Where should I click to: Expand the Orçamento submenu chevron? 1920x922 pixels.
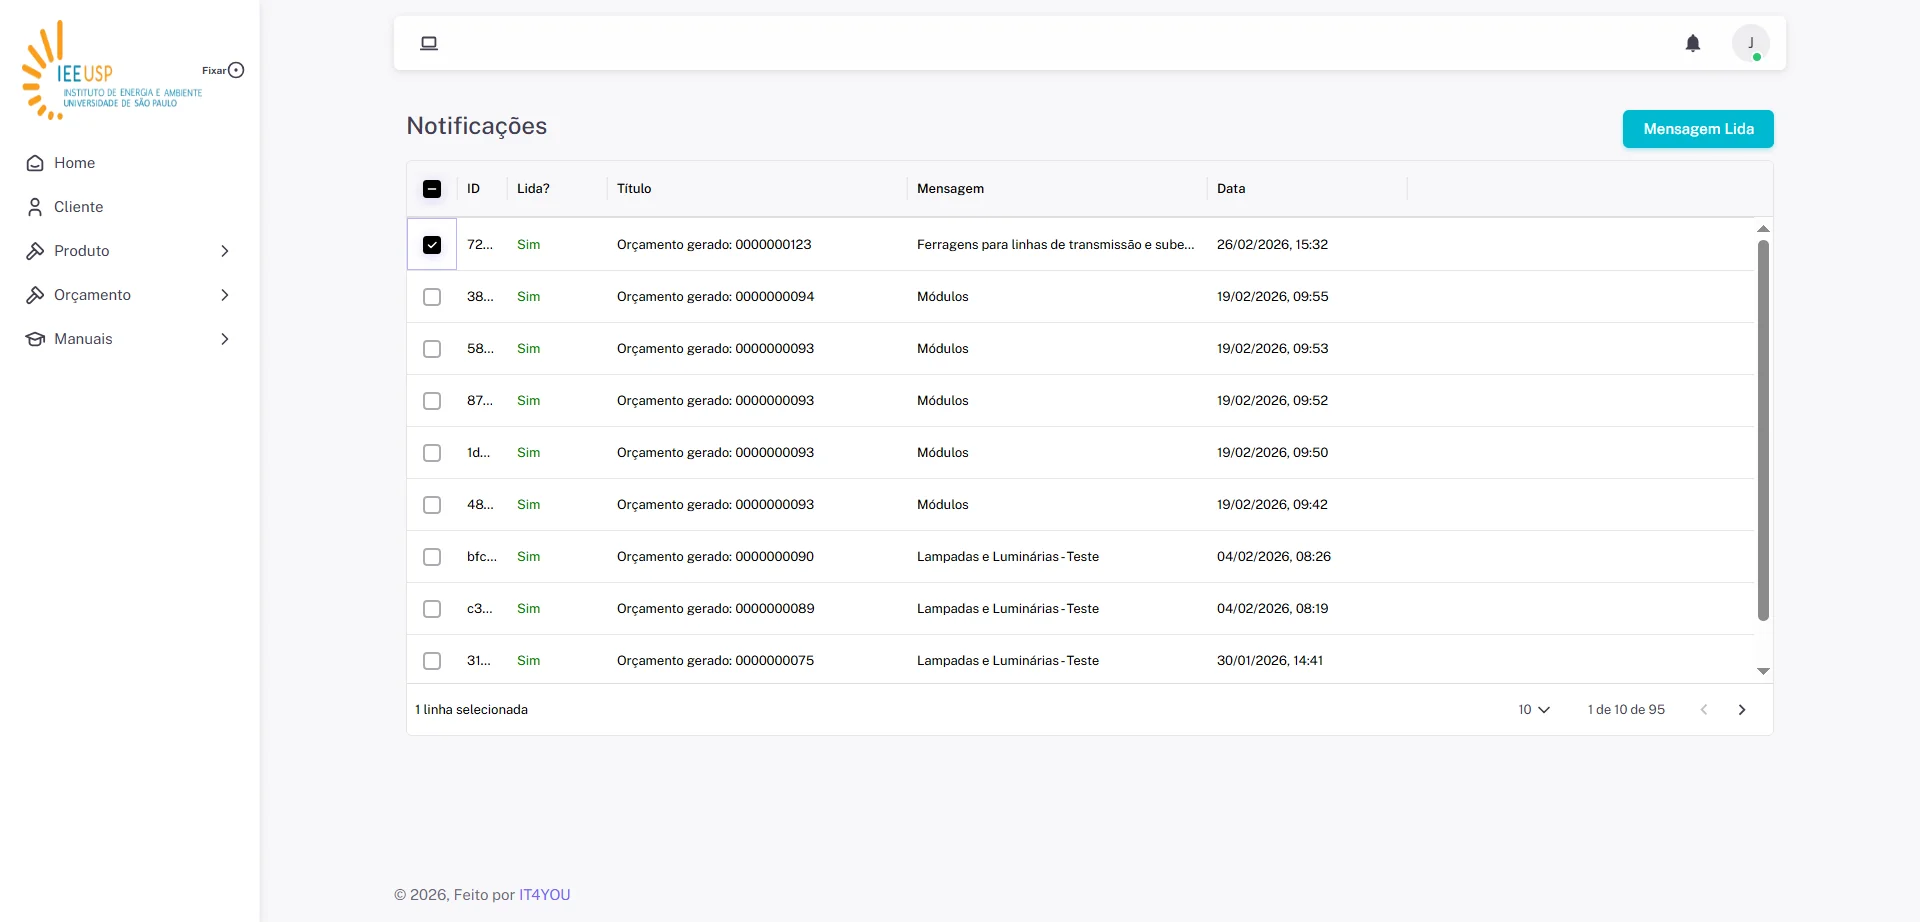tap(225, 295)
